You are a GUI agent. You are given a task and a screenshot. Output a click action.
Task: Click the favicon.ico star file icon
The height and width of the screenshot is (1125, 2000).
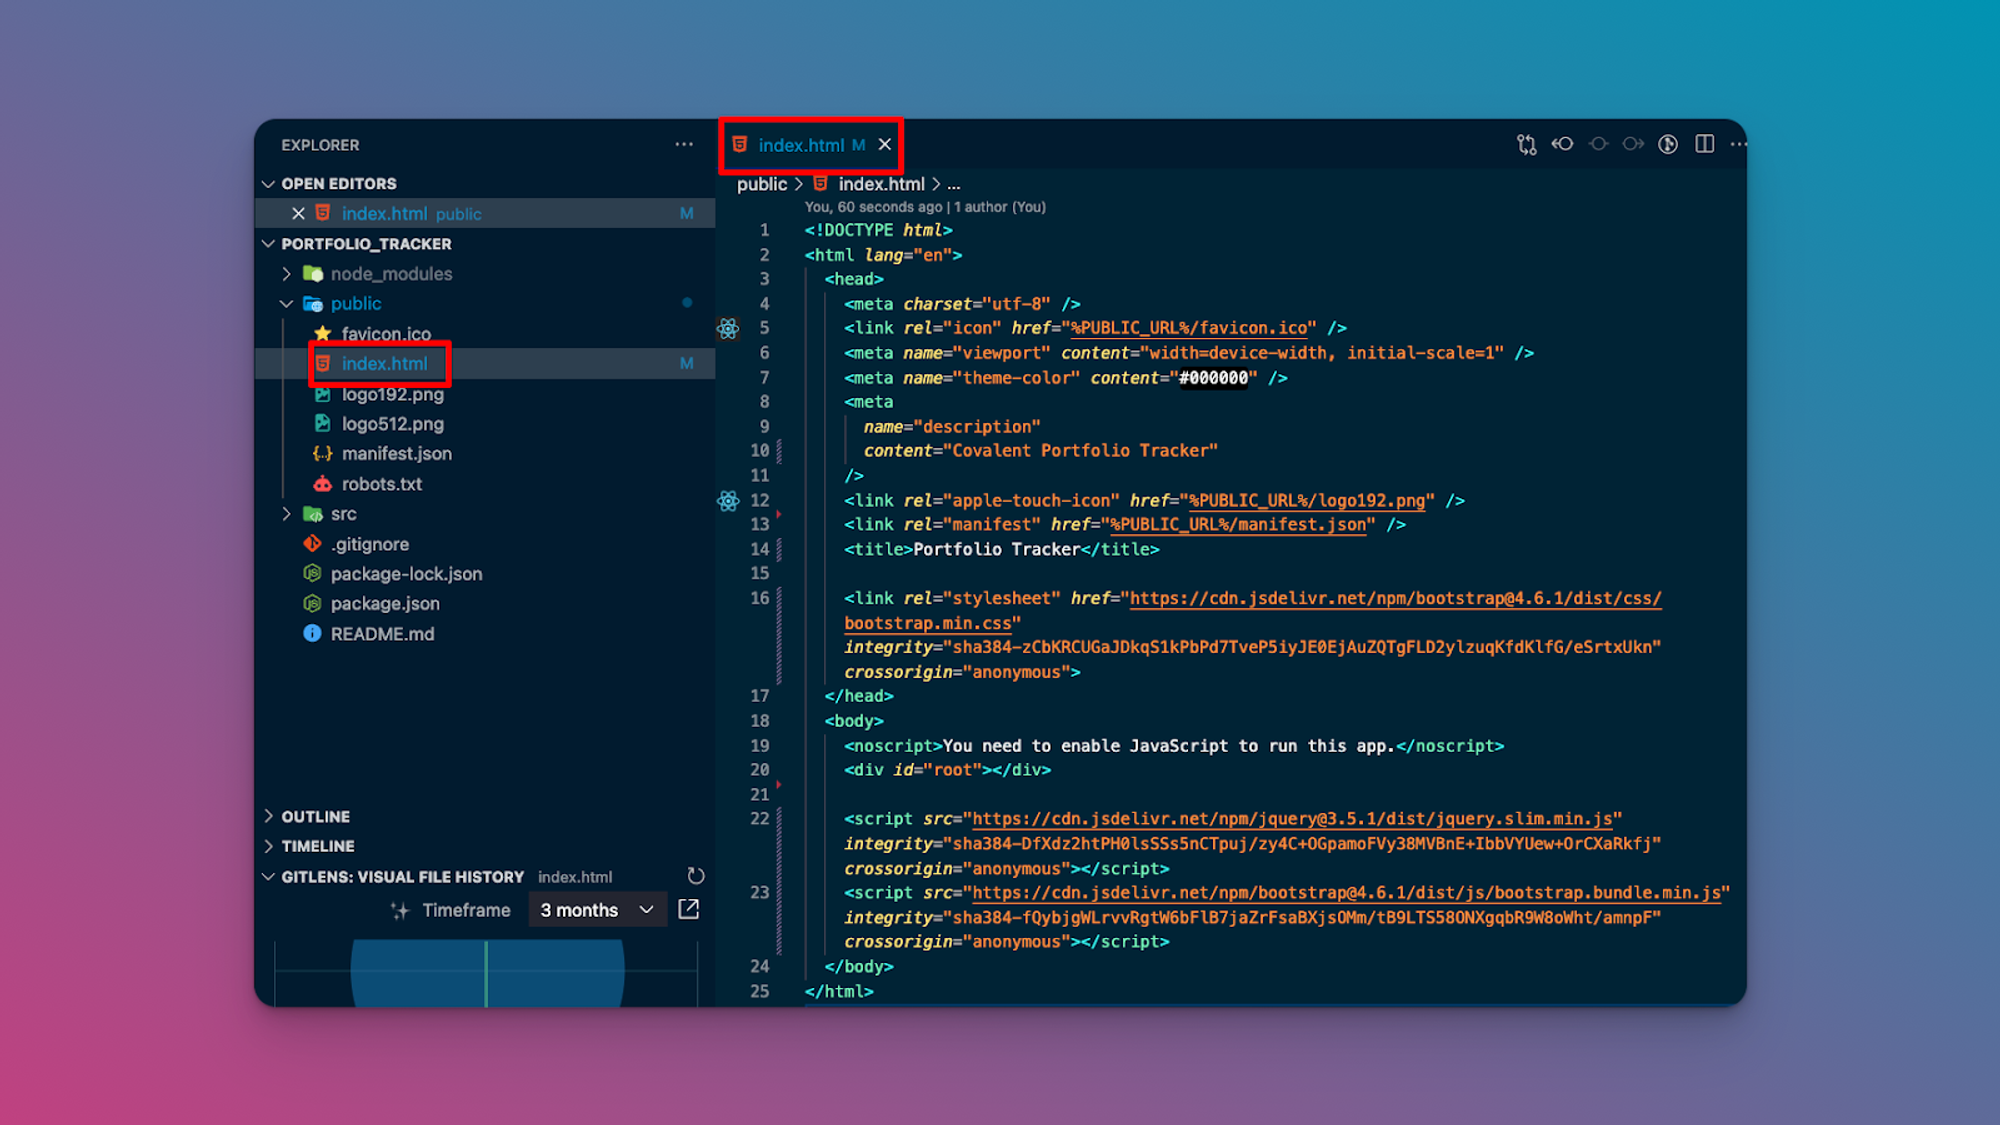coord(322,333)
